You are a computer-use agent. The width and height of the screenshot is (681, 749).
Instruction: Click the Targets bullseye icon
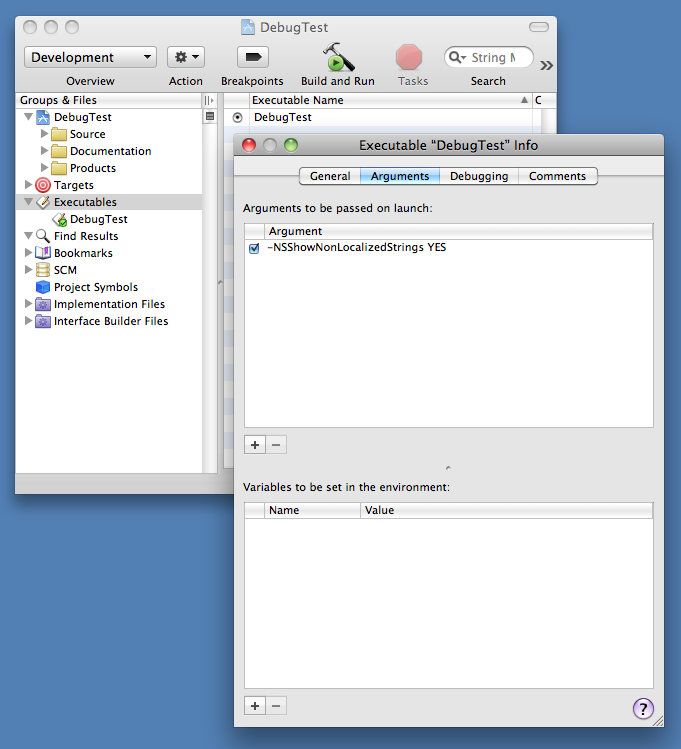pyautogui.click(x=43, y=185)
